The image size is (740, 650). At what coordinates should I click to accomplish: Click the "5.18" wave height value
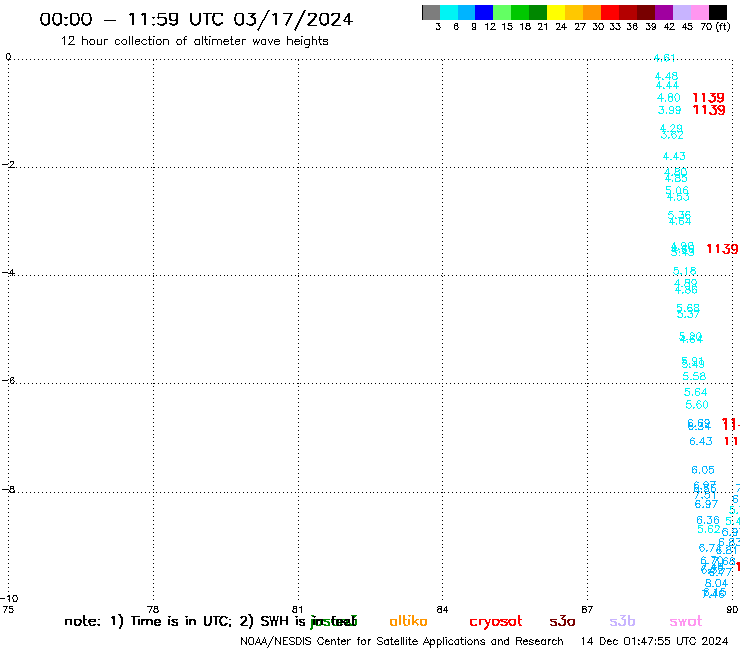(684, 271)
